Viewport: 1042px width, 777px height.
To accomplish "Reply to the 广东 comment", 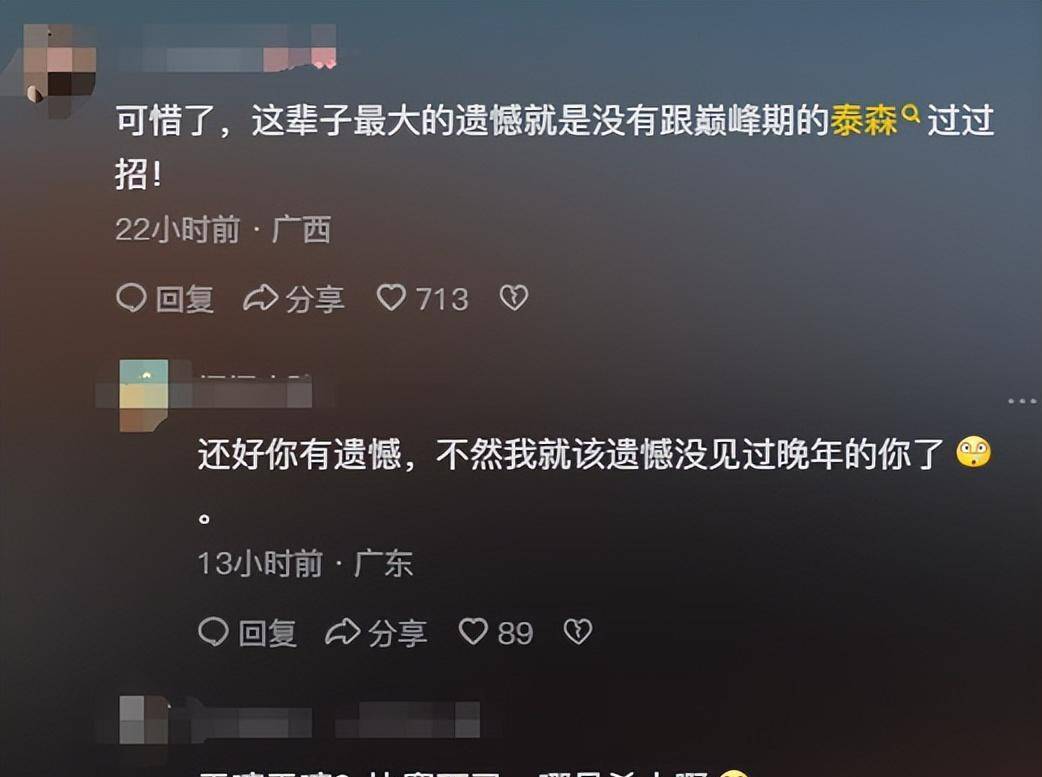I will tap(247, 632).
